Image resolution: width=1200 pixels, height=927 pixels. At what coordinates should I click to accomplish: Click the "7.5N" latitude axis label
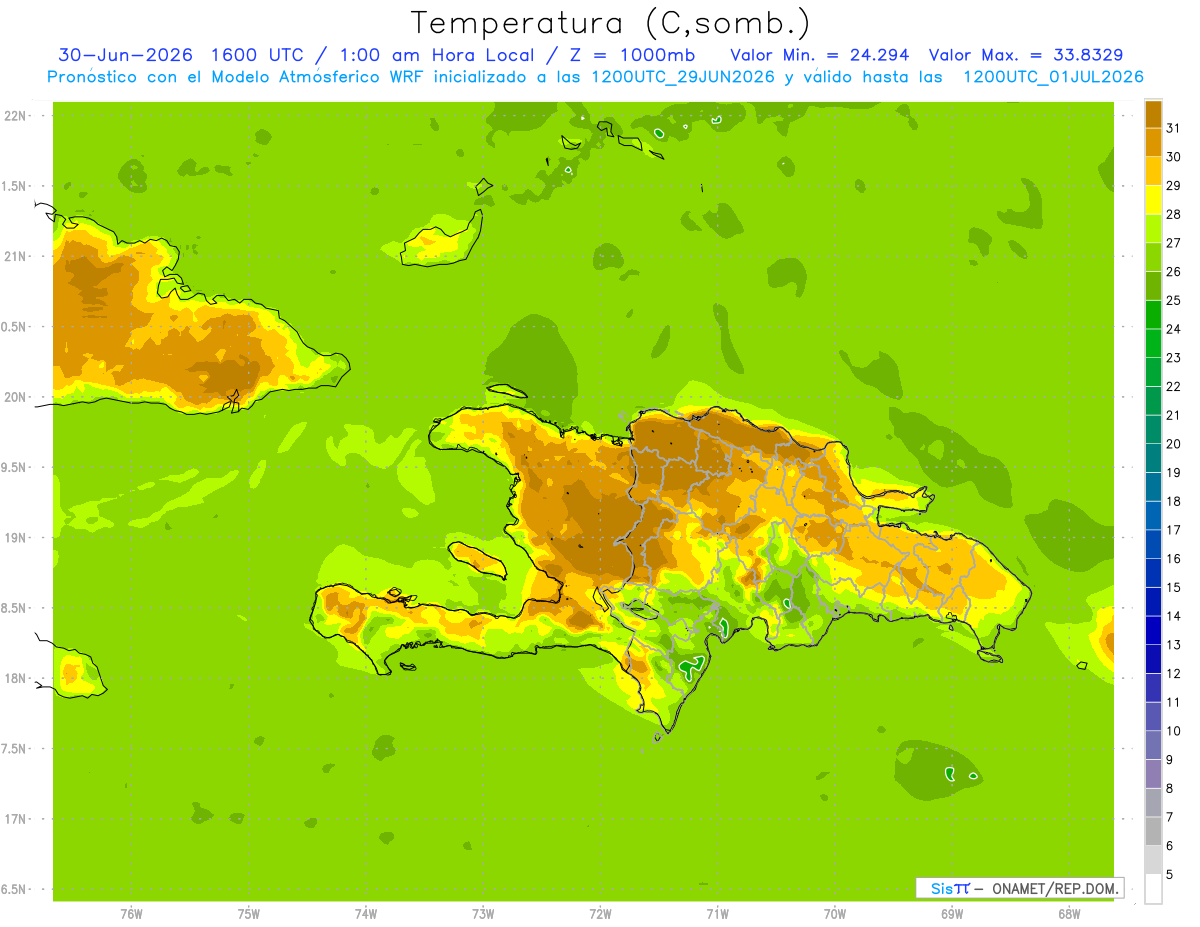15,748
